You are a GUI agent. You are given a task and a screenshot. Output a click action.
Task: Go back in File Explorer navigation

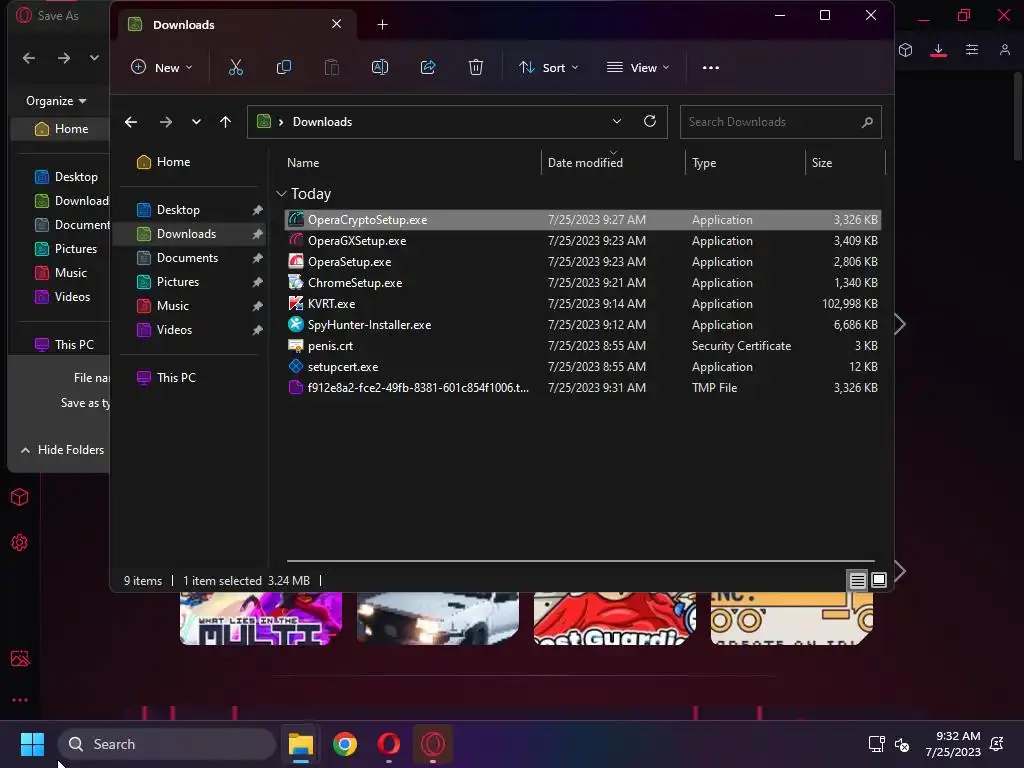(x=131, y=121)
